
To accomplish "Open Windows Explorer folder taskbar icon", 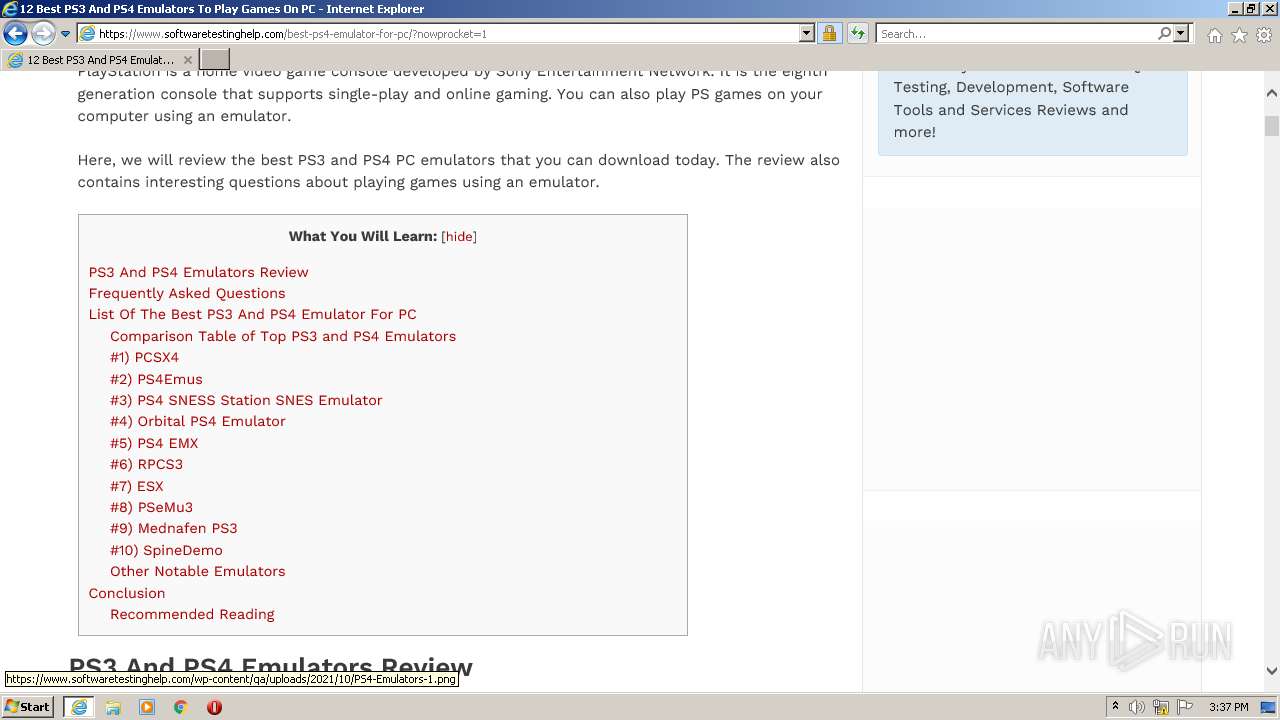I will (x=113, y=707).
